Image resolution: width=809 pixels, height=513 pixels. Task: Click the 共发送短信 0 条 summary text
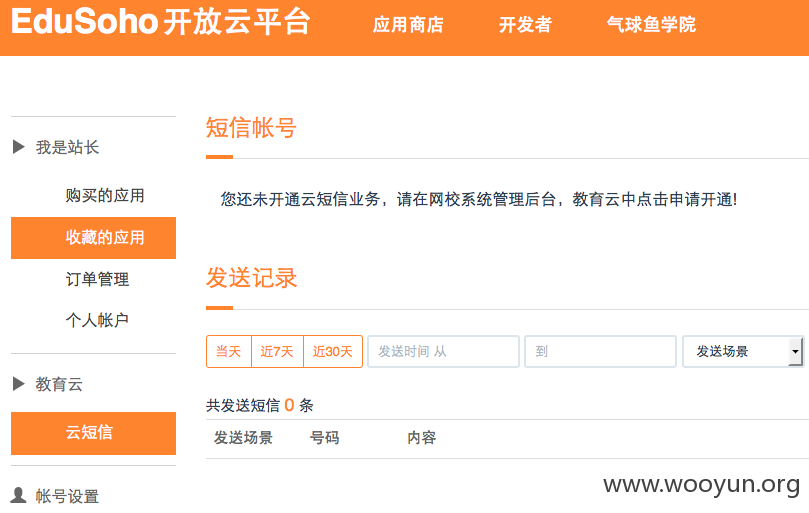260,405
